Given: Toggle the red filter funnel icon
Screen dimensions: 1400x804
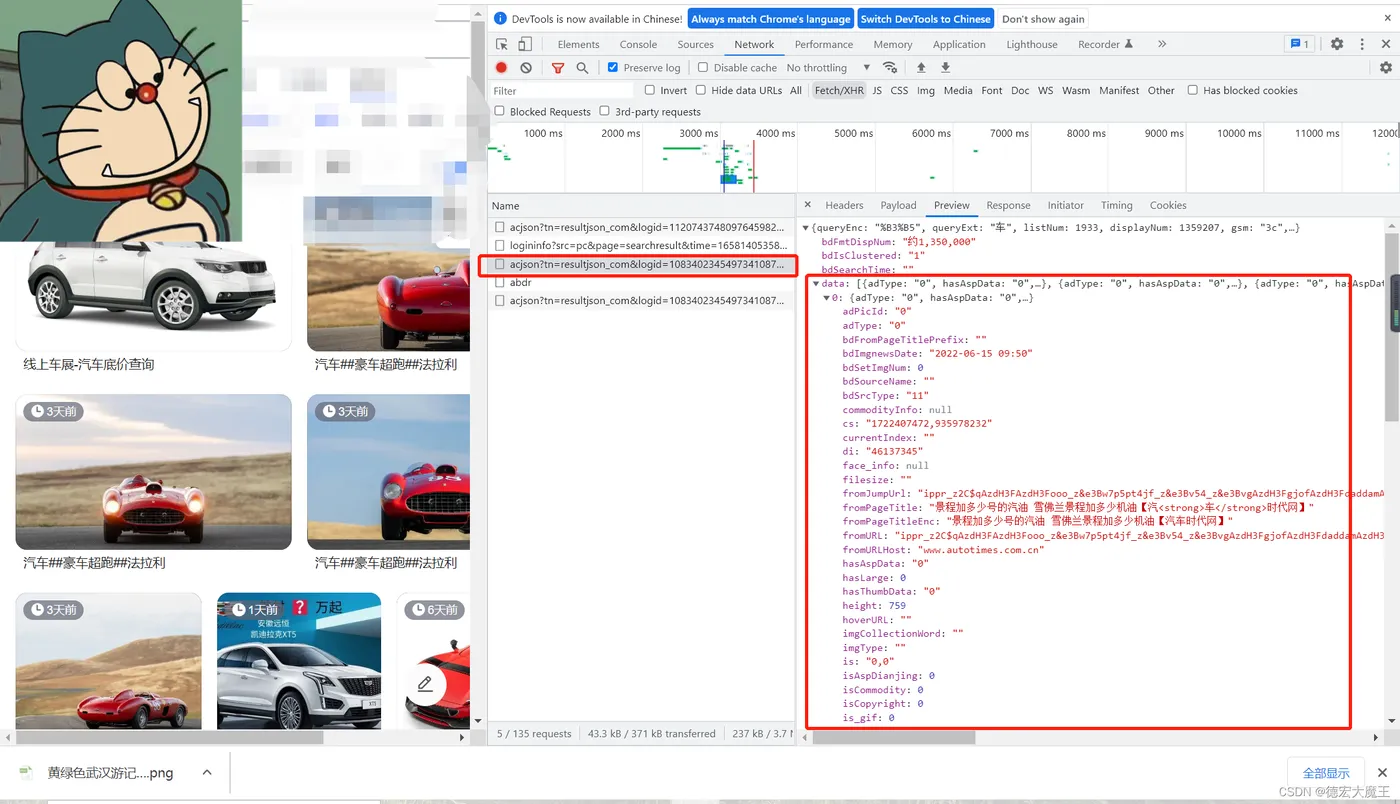Looking at the screenshot, I should click(x=558, y=68).
